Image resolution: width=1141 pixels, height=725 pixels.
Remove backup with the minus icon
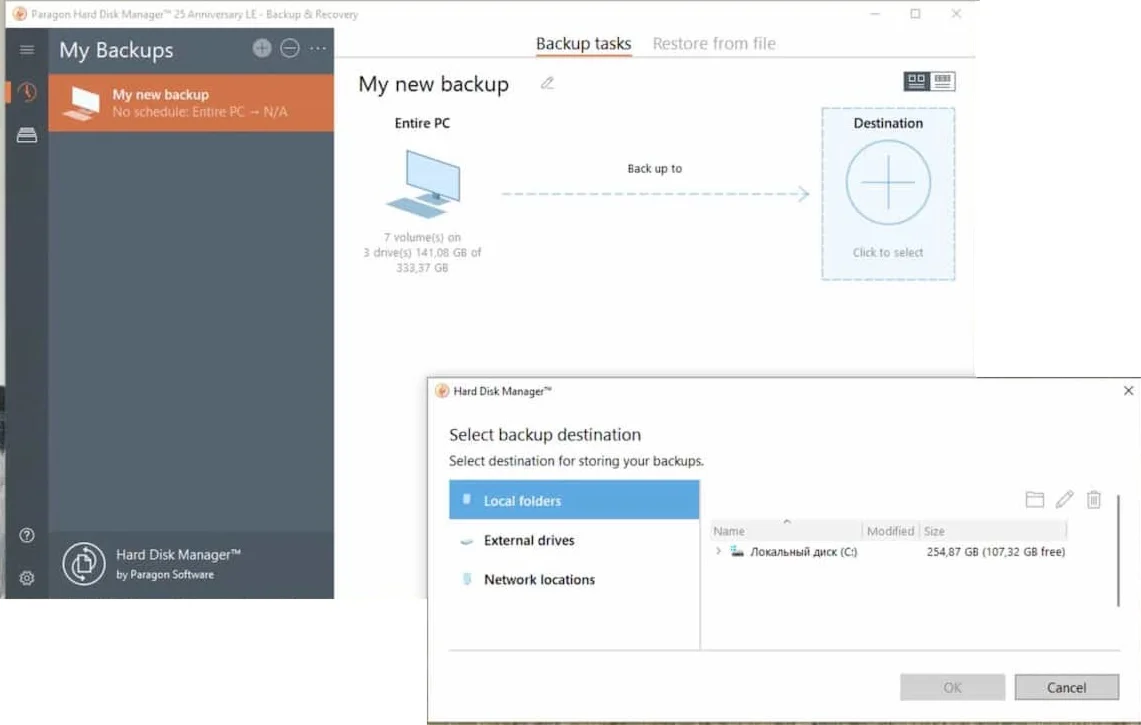[290, 48]
